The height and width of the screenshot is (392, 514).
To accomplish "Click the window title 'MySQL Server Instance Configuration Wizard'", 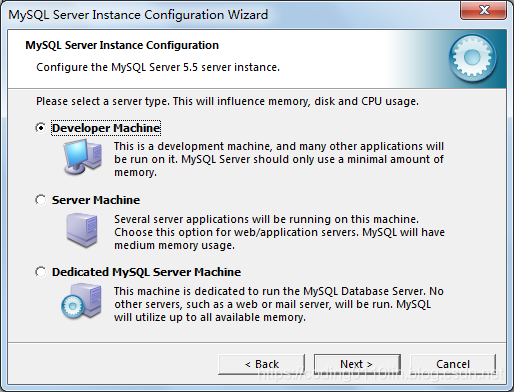I will point(138,15).
